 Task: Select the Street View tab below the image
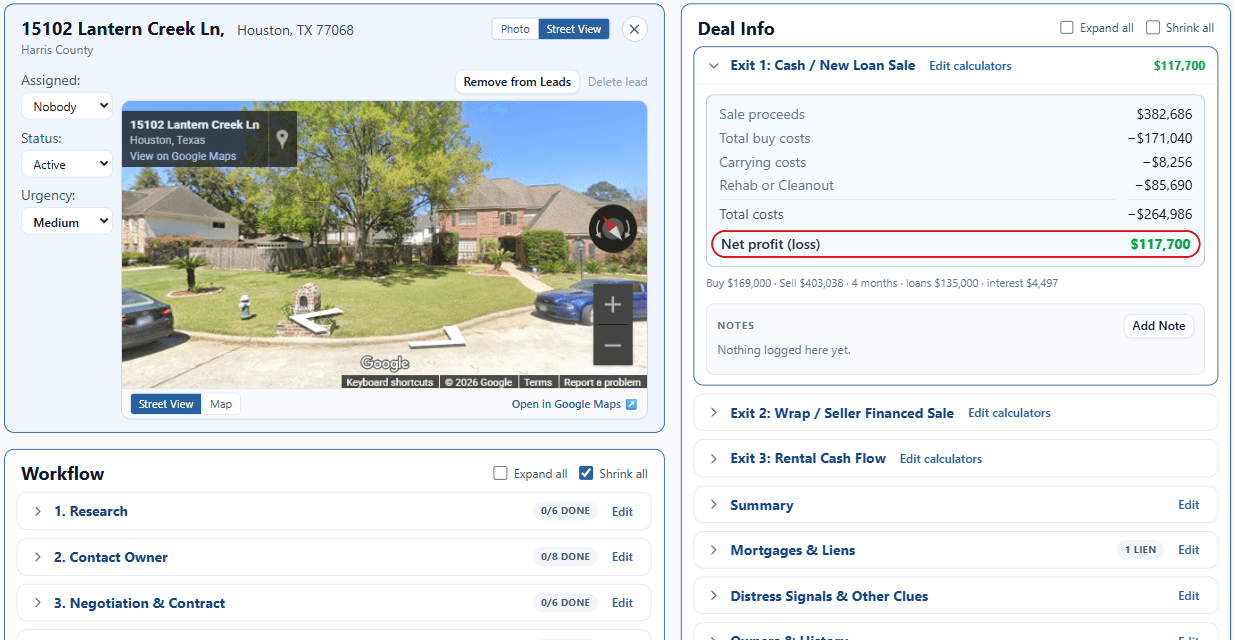166,404
